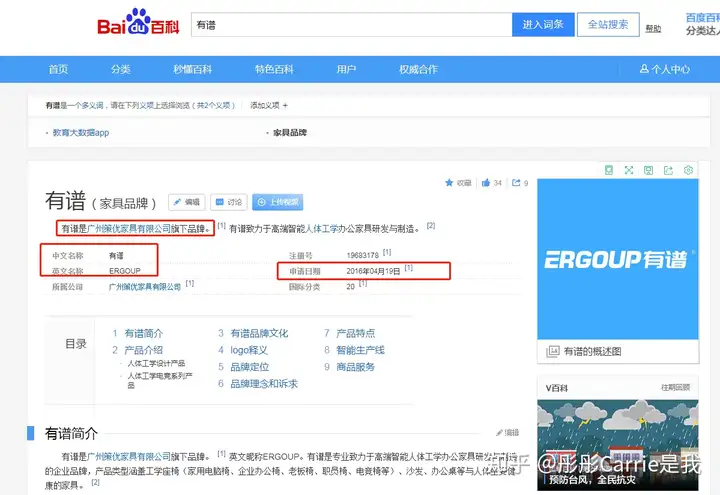Jump to section 6 品牌理念和诉求

coord(264,384)
